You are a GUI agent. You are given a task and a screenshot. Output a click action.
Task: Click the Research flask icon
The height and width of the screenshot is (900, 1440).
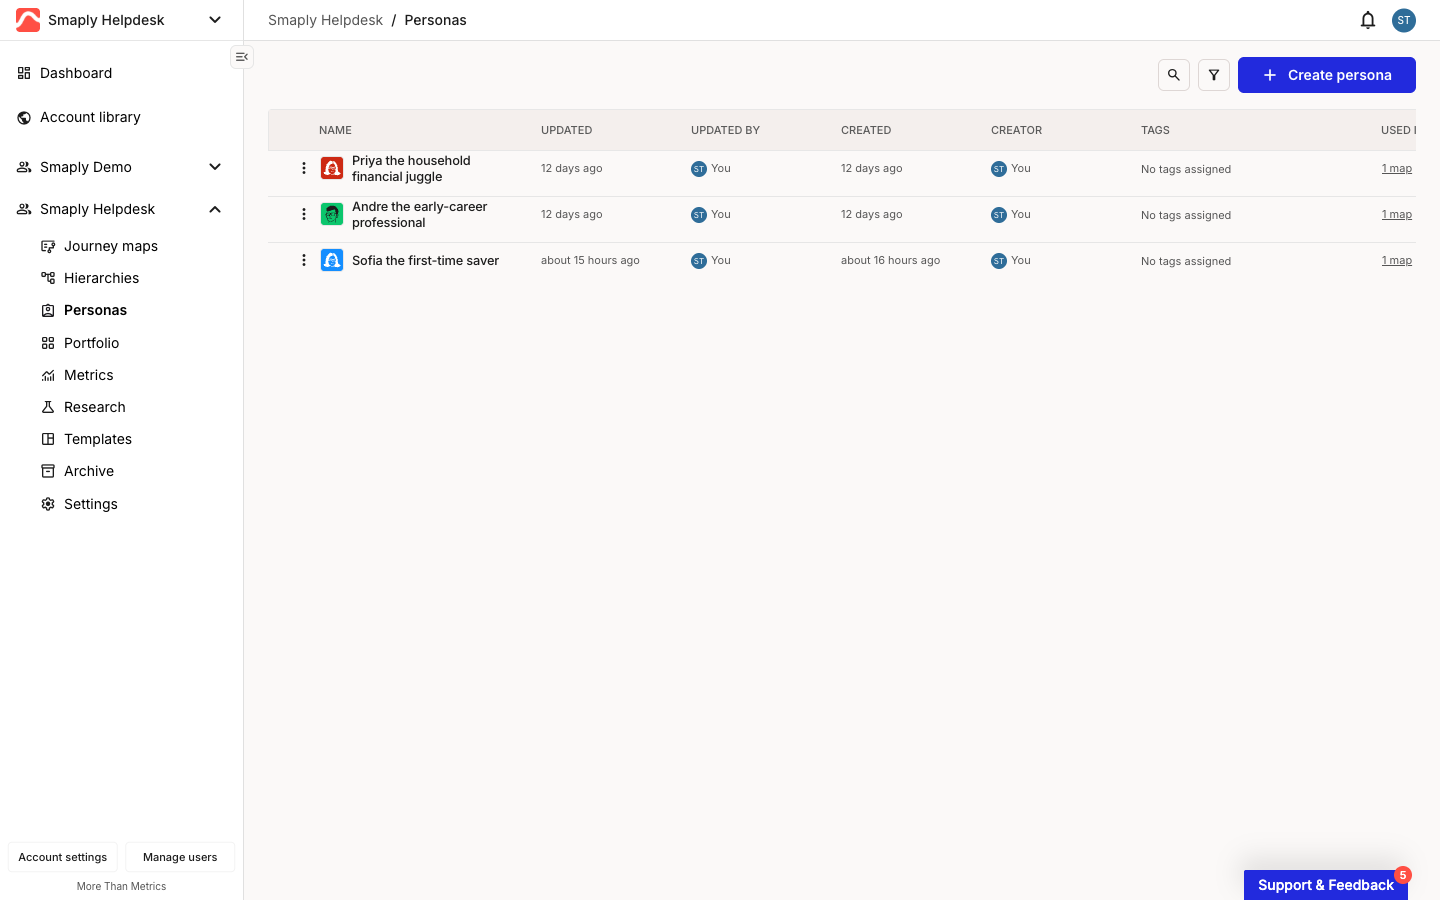(48, 407)
